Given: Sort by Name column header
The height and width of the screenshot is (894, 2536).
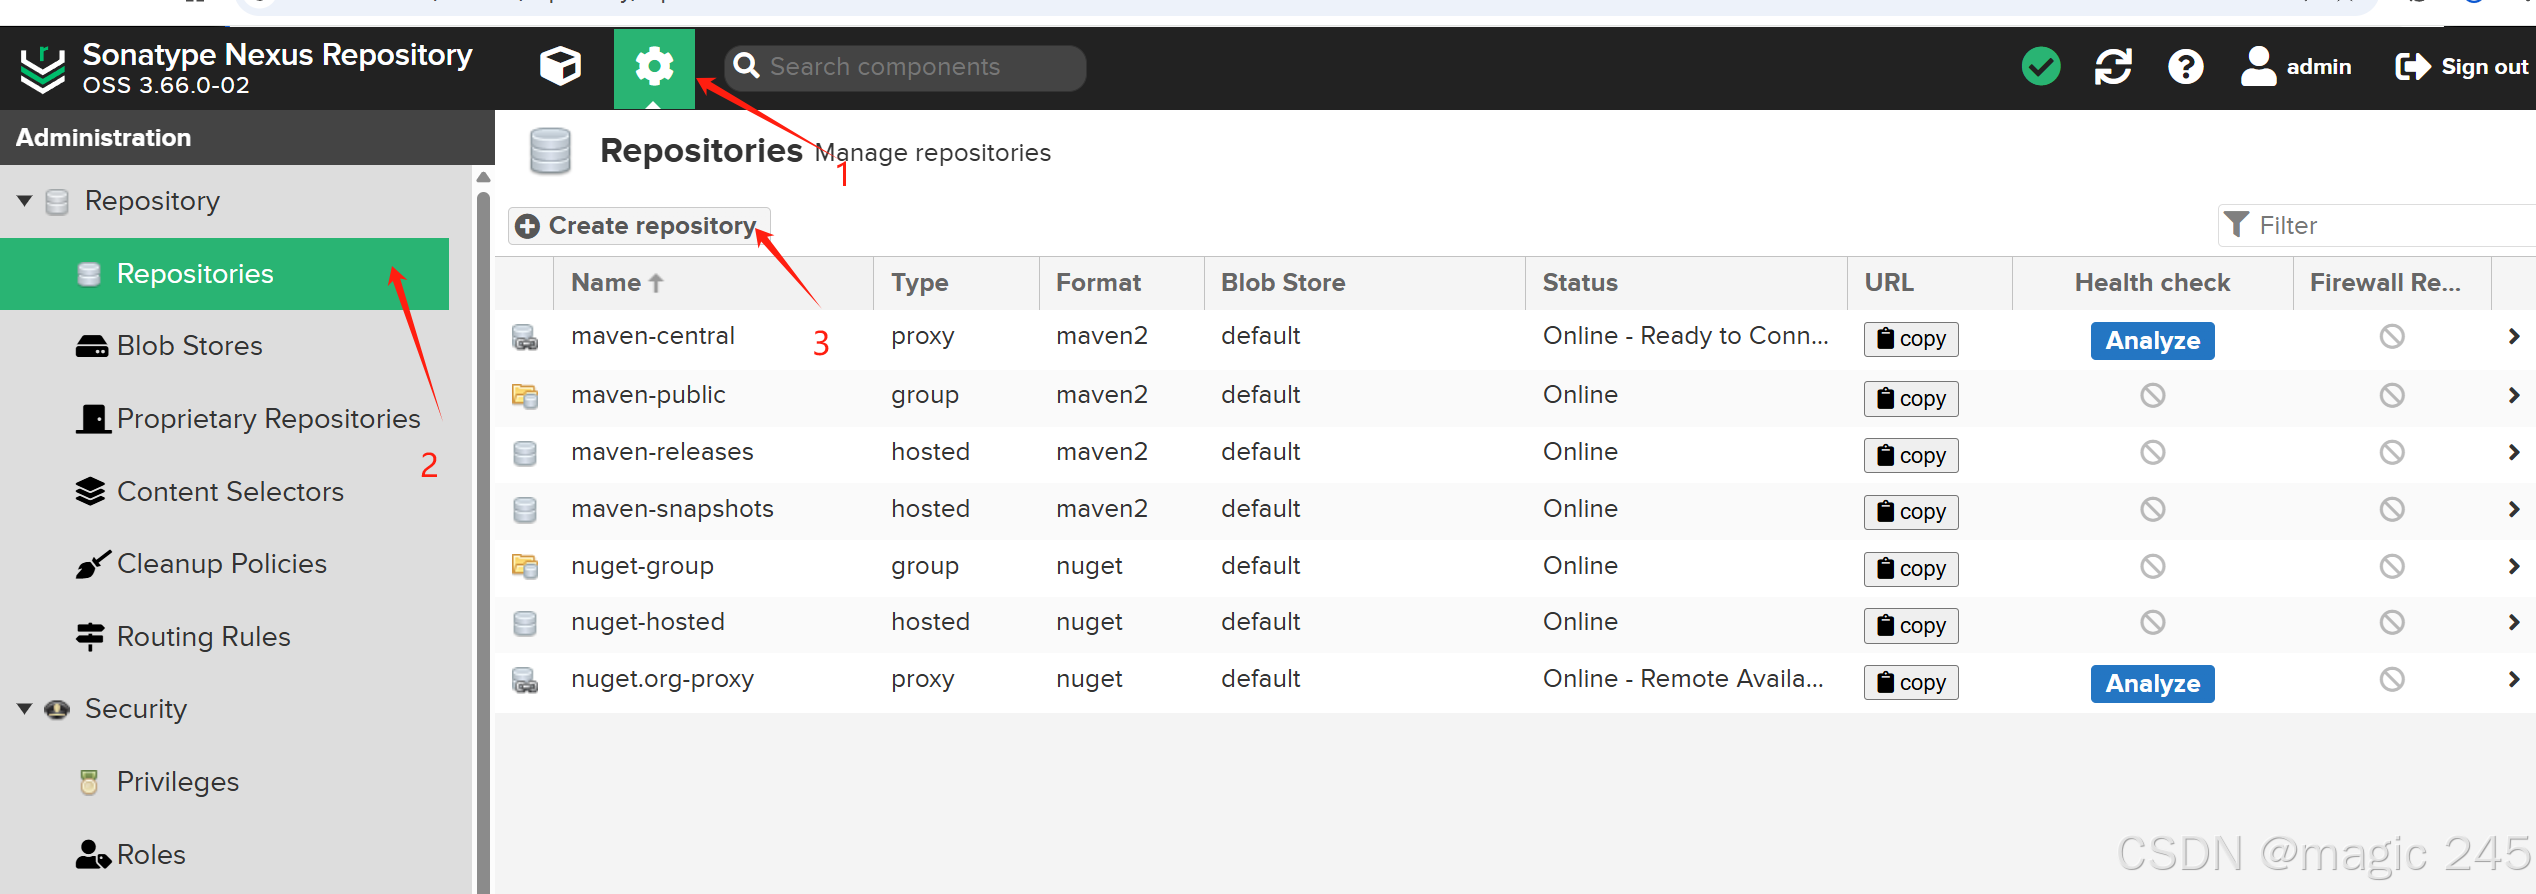Looking at the screenshot, I should coord(713,283).
